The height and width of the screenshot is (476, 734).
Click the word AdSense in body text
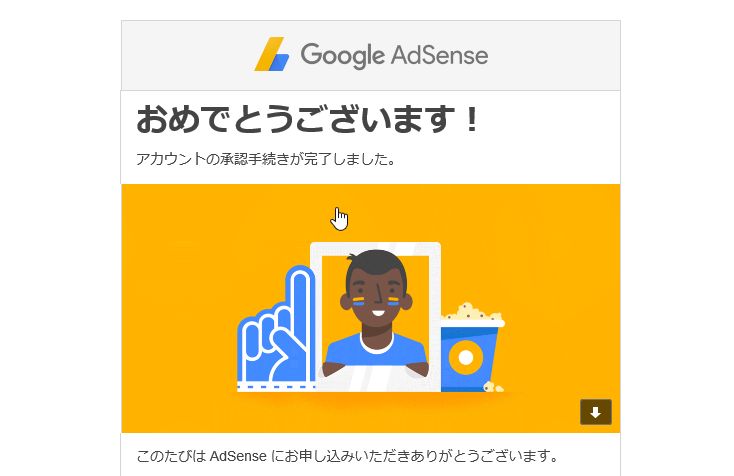tap(238, 456)
